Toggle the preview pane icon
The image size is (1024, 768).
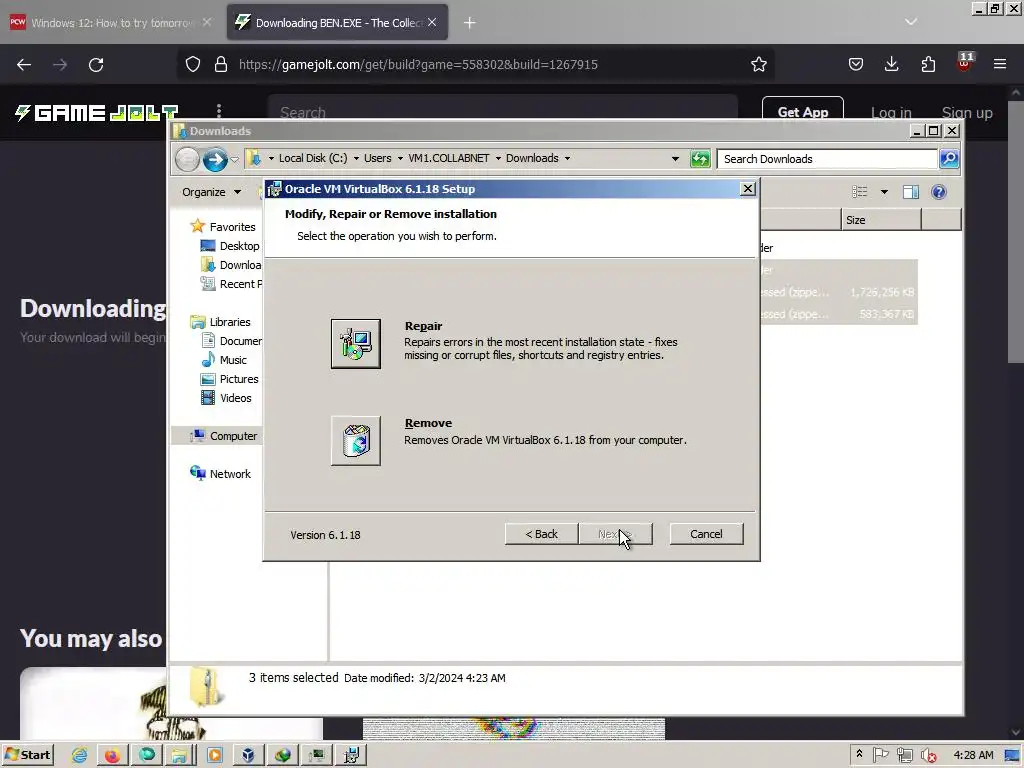coord(910,191)
